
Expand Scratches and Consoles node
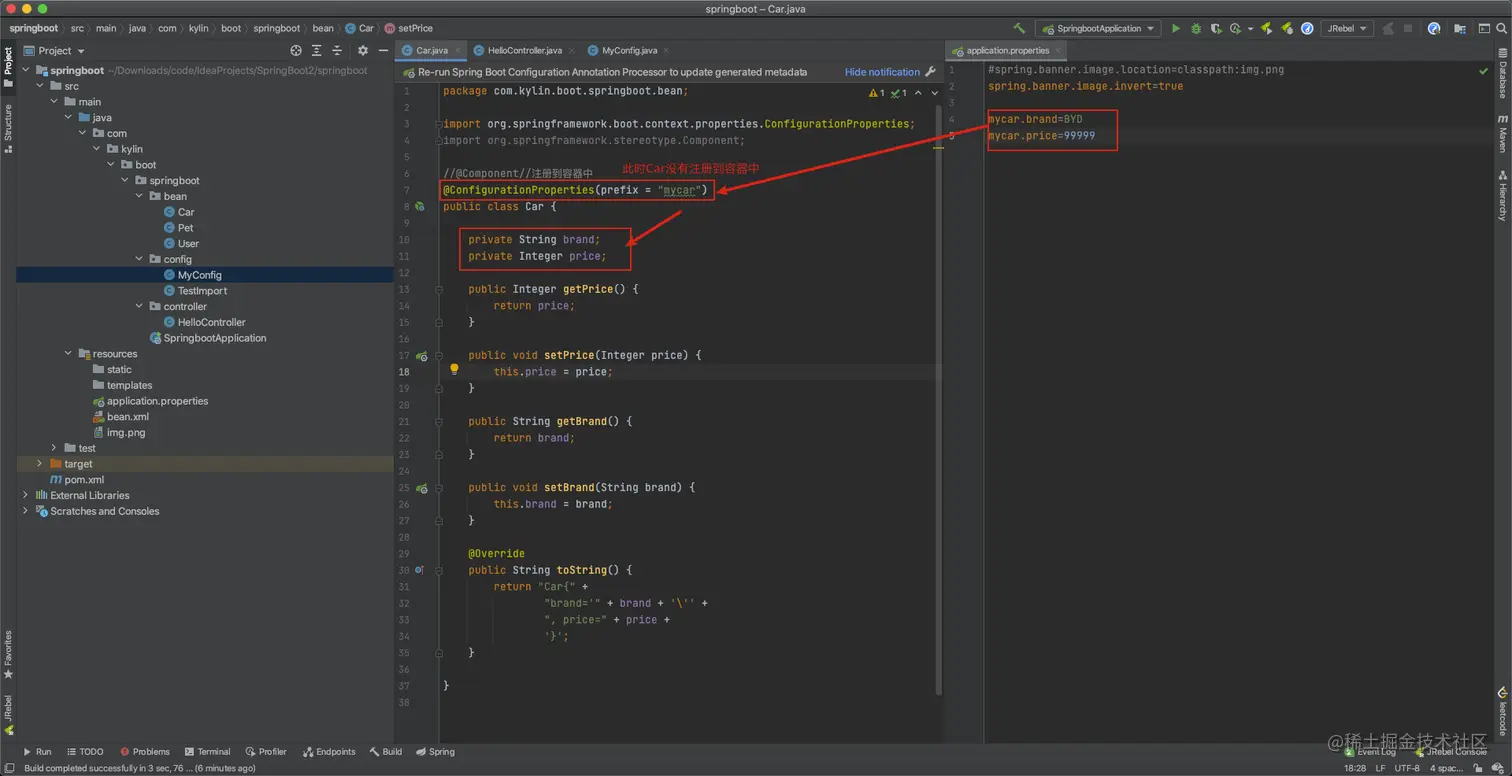pos(26,511)
